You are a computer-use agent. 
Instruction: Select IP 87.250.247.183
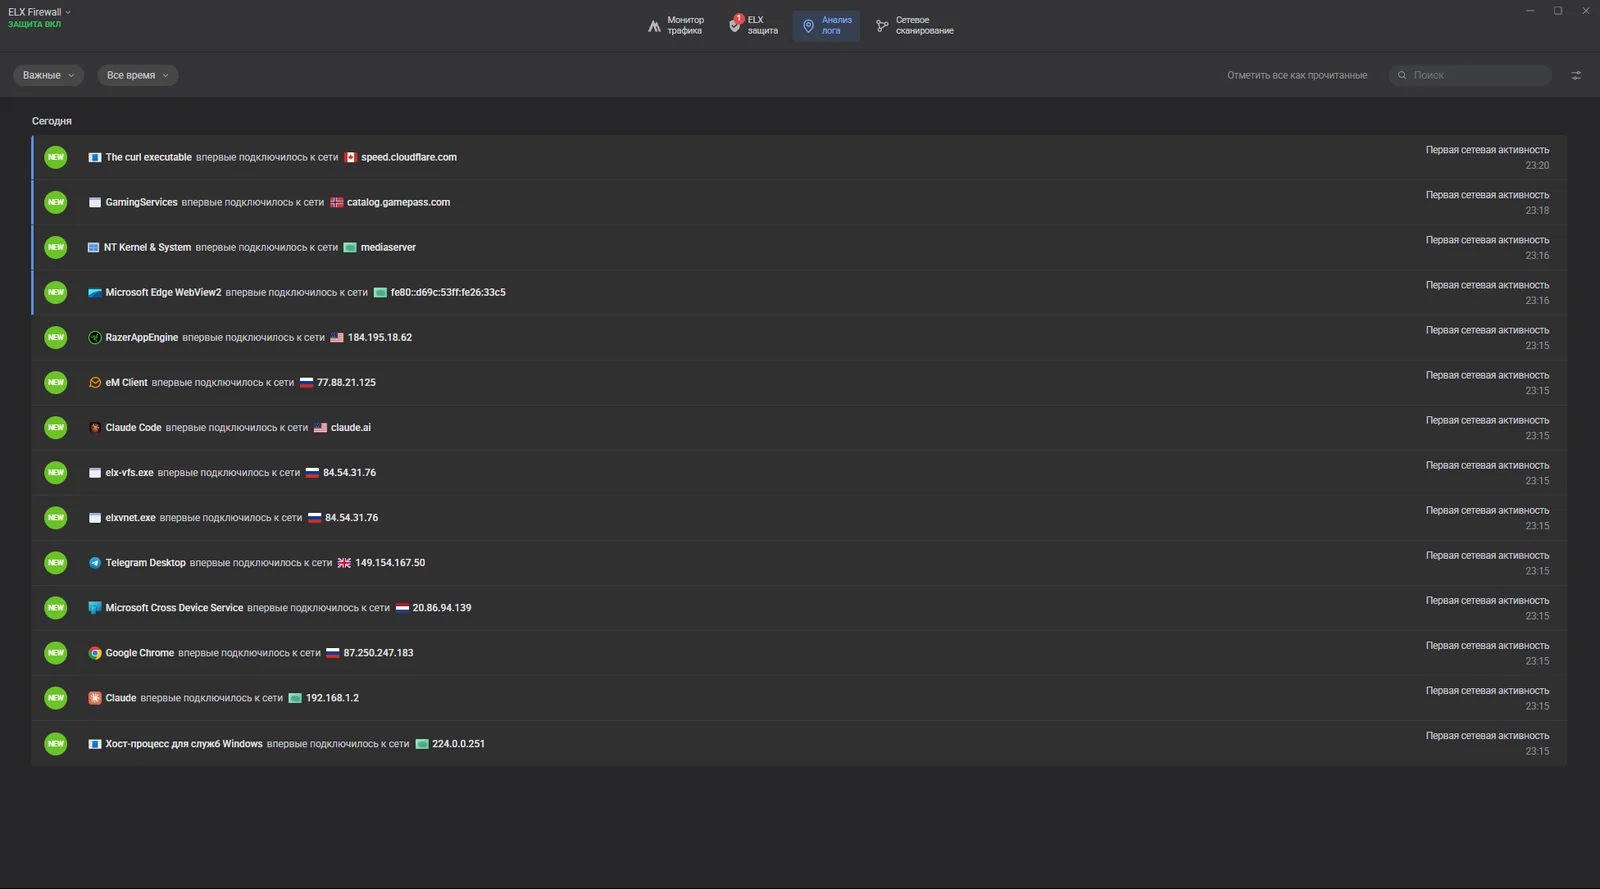pyautogui.click(x=378, y=652)
